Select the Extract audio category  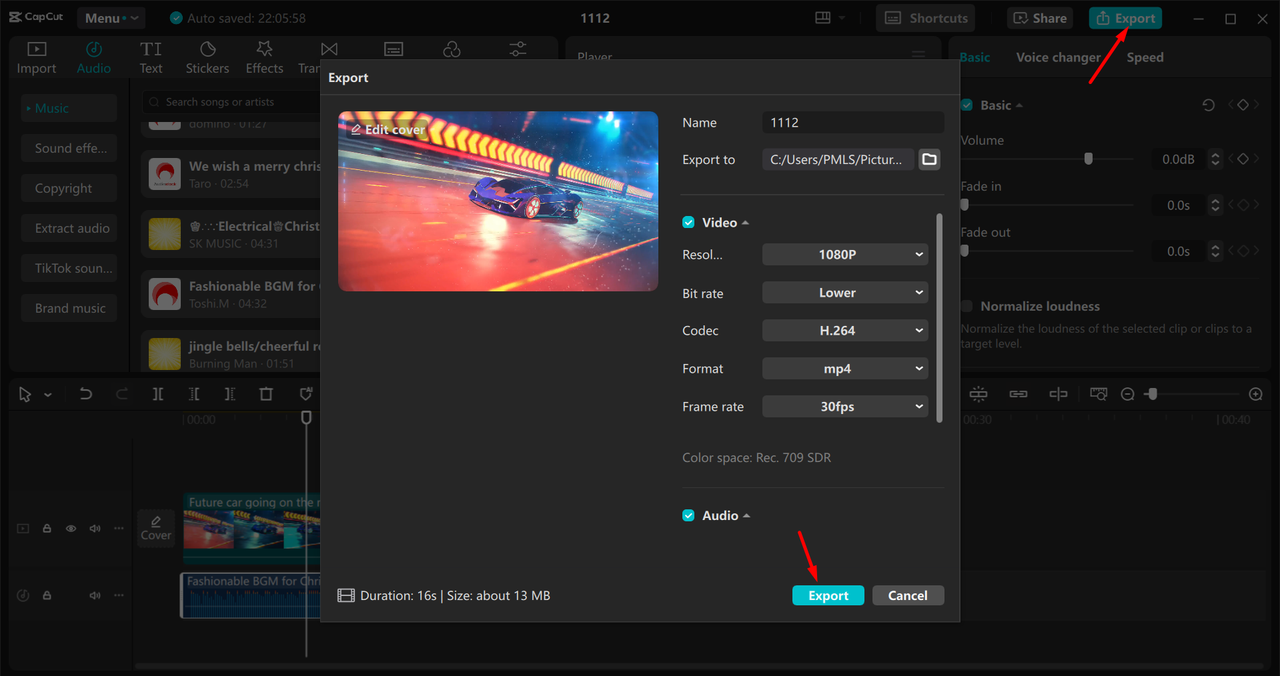click(x=69, y=228)
